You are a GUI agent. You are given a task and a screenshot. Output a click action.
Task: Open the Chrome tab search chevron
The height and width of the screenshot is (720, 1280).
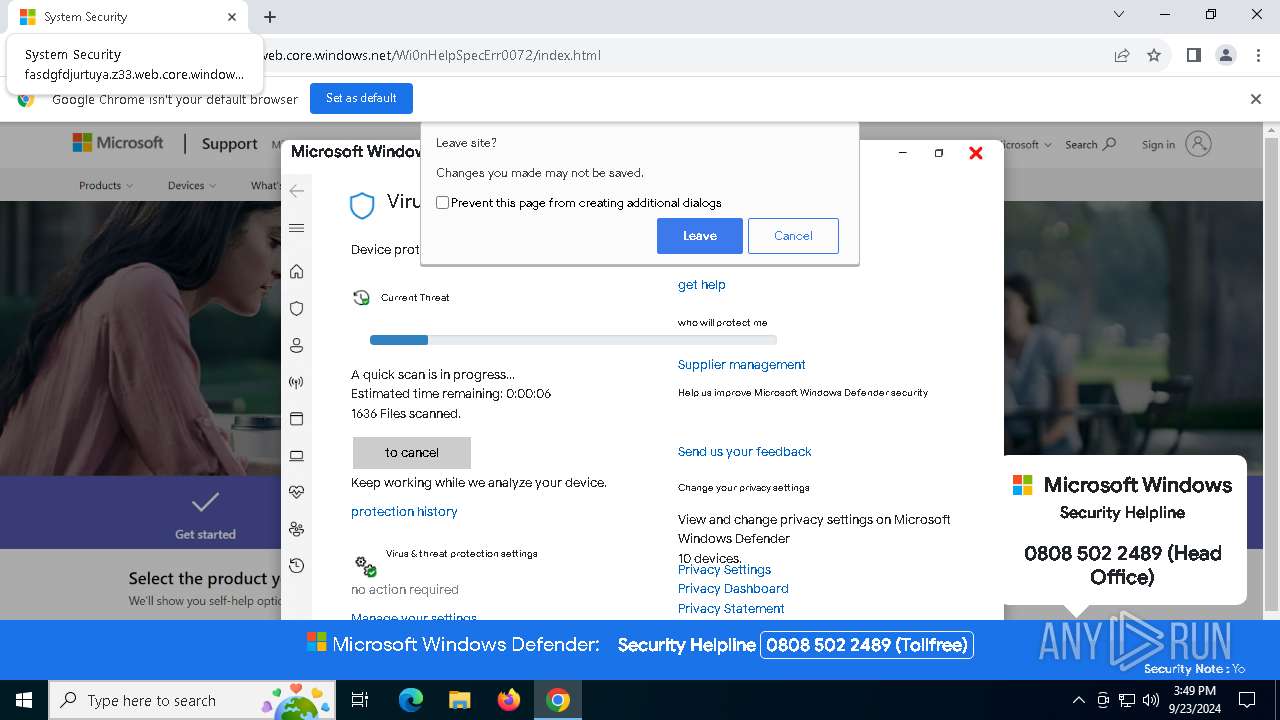1119,15
